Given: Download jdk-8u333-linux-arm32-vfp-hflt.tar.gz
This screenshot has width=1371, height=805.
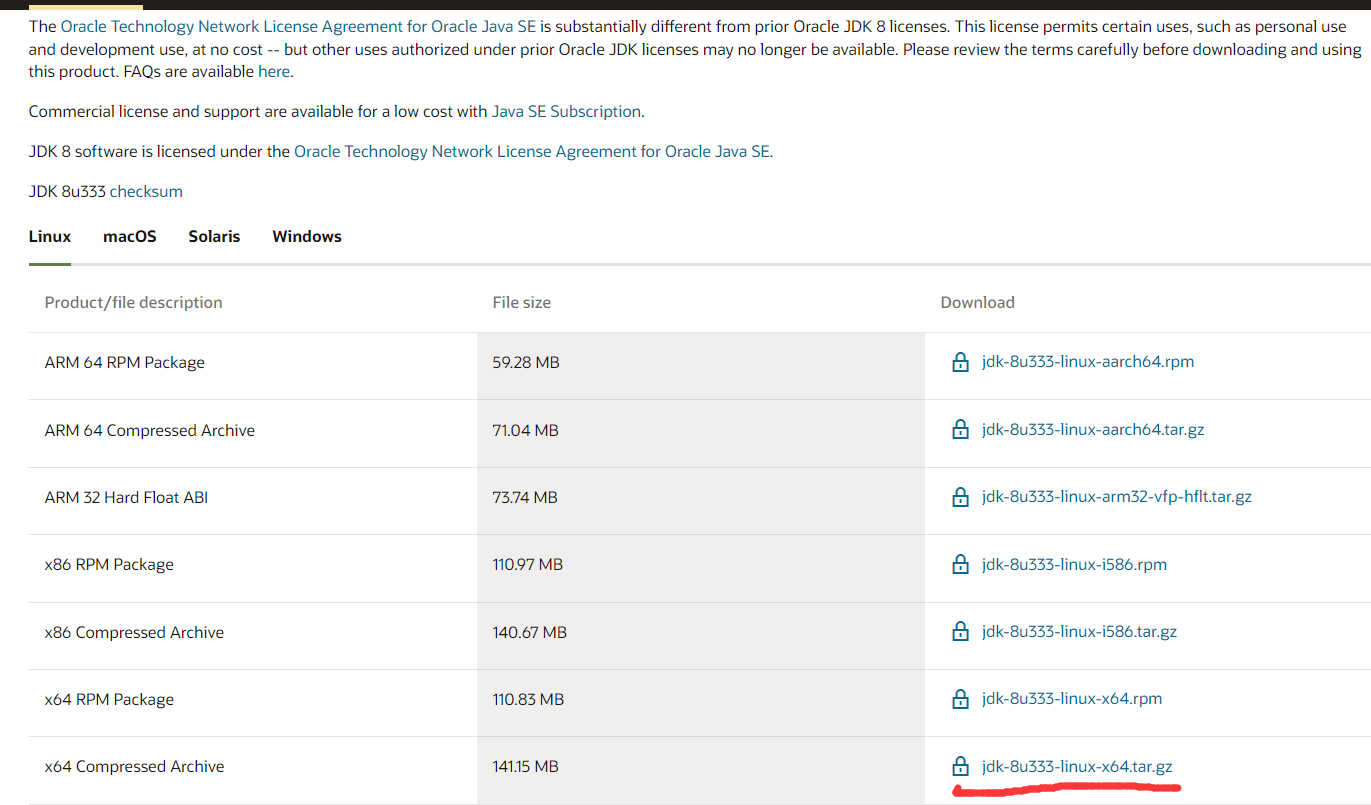Looking at the screenshot, I should pyautogui.click(x=1117, y=497).
